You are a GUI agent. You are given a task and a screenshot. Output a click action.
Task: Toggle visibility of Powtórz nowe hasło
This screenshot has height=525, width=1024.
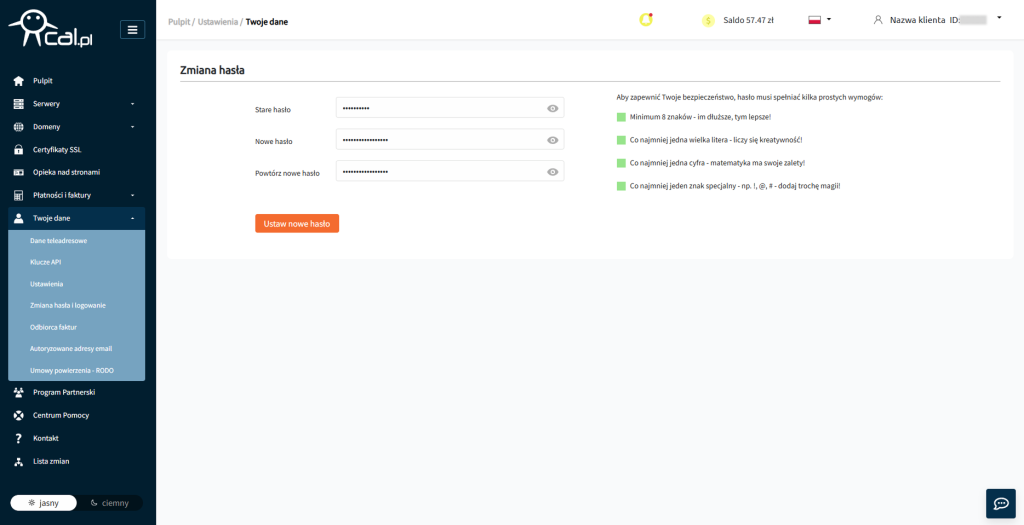tap(552, 172)
